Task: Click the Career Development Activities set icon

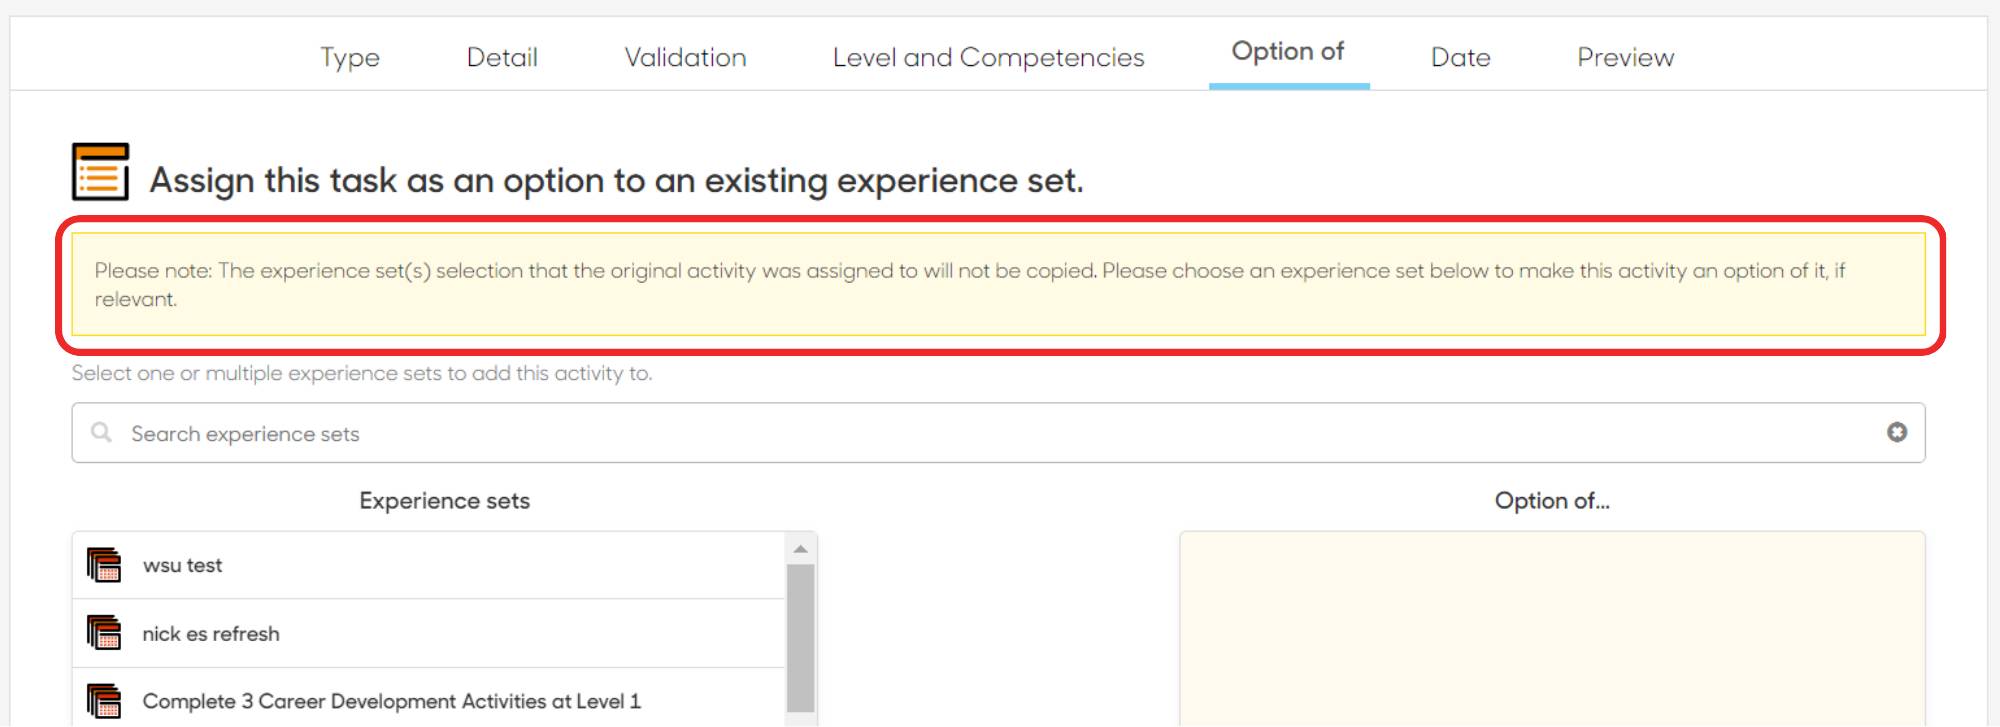Action: click(104, 701)
